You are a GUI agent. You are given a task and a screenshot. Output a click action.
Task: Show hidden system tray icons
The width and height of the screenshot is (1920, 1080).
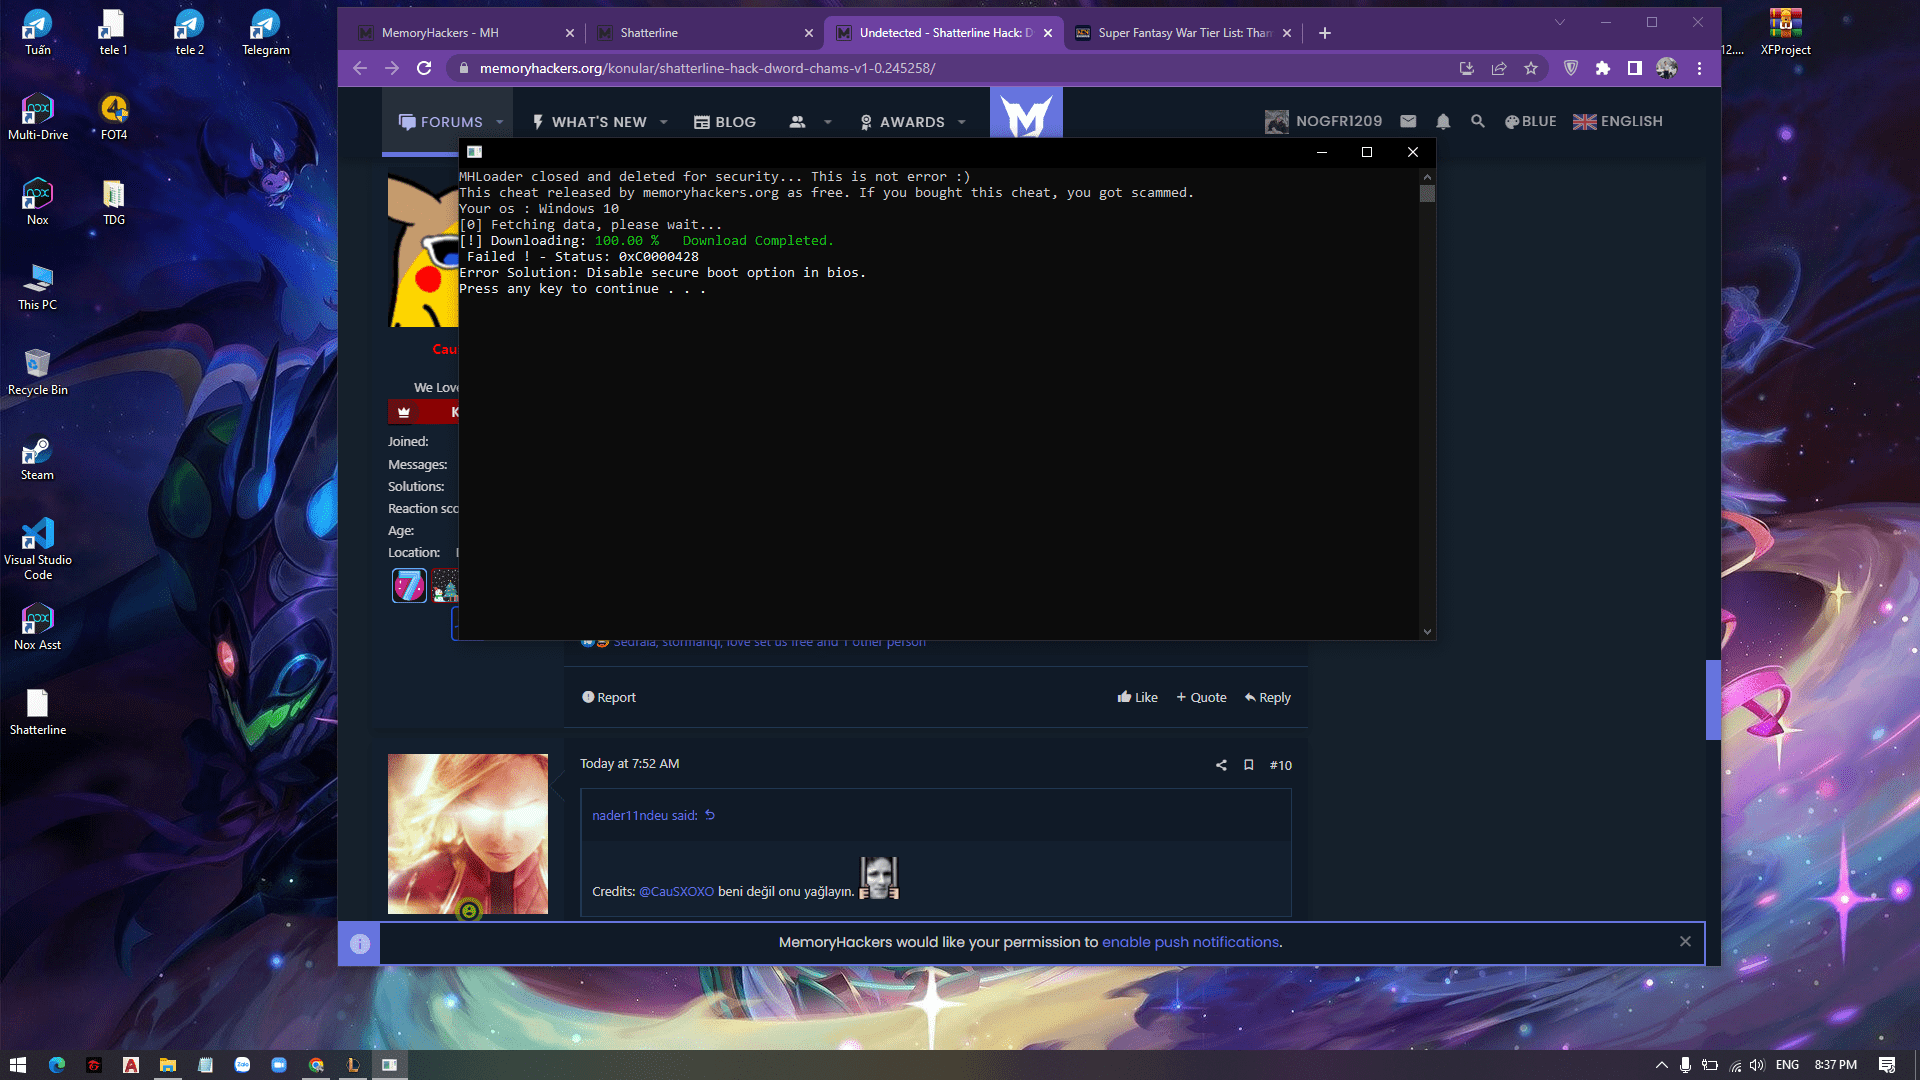click(1661, 1065)
